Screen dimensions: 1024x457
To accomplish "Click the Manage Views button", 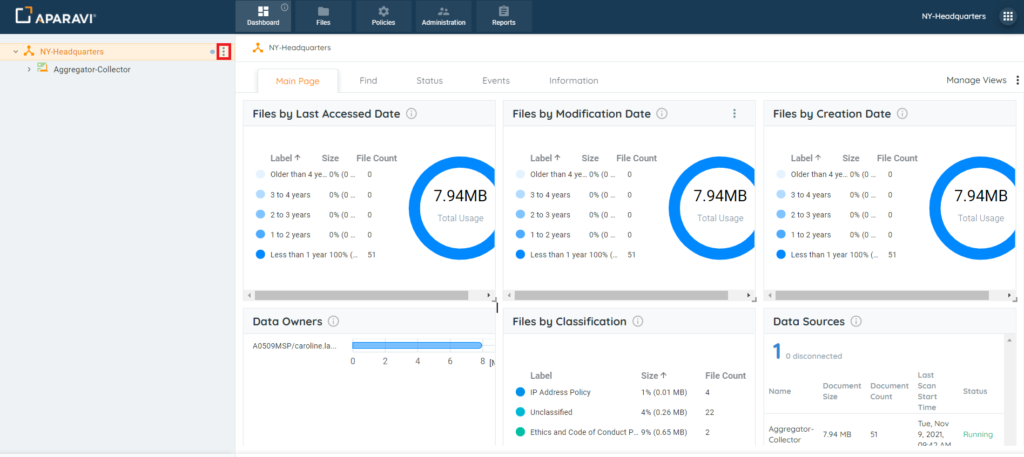I will pyautogui.click(x=976, y=81).
